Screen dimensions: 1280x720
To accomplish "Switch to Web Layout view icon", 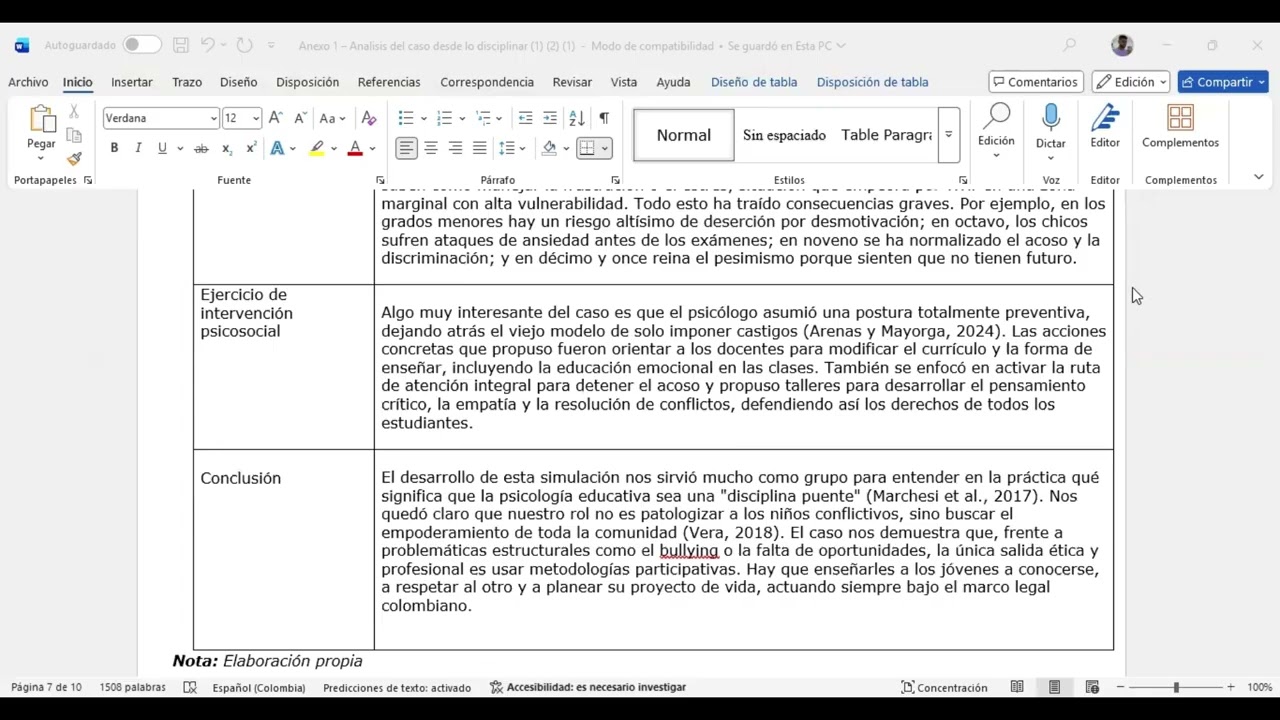I will point(1092,687).
